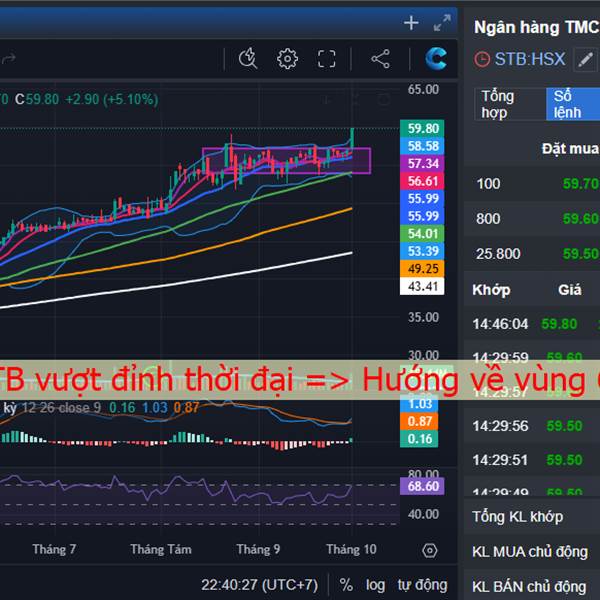Click the buy order row with 800 volume
The height and width of the screenshot is (600, 600).
pos(532,219)
